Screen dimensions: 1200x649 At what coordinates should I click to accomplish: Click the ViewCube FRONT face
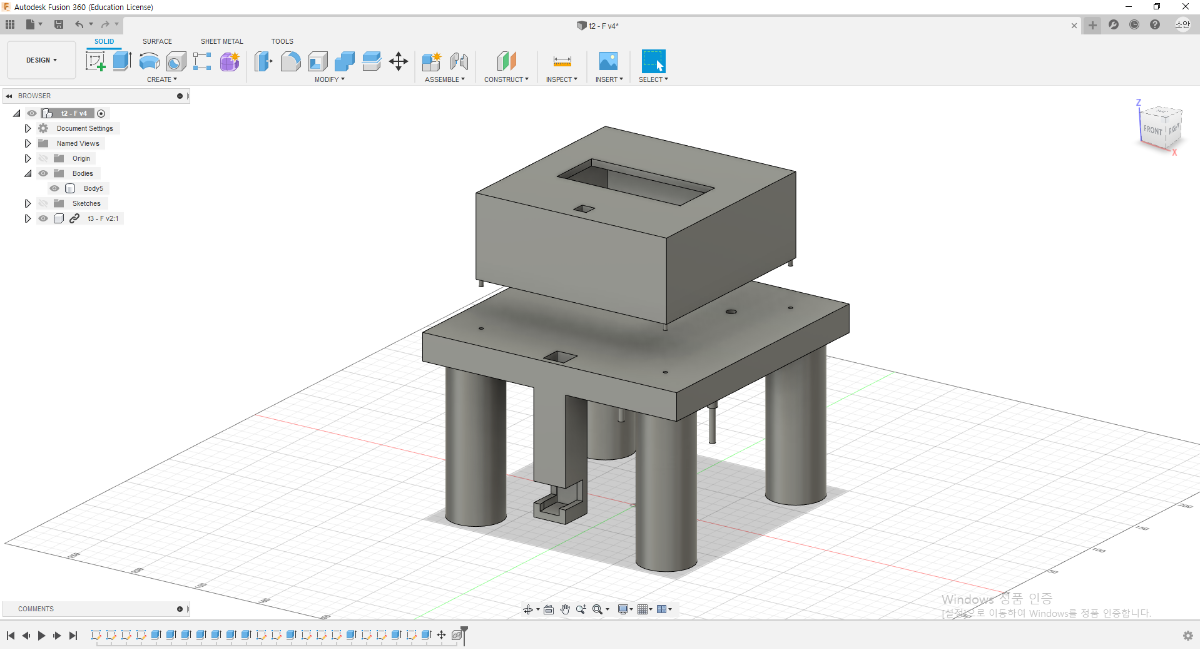(1152, 130)
